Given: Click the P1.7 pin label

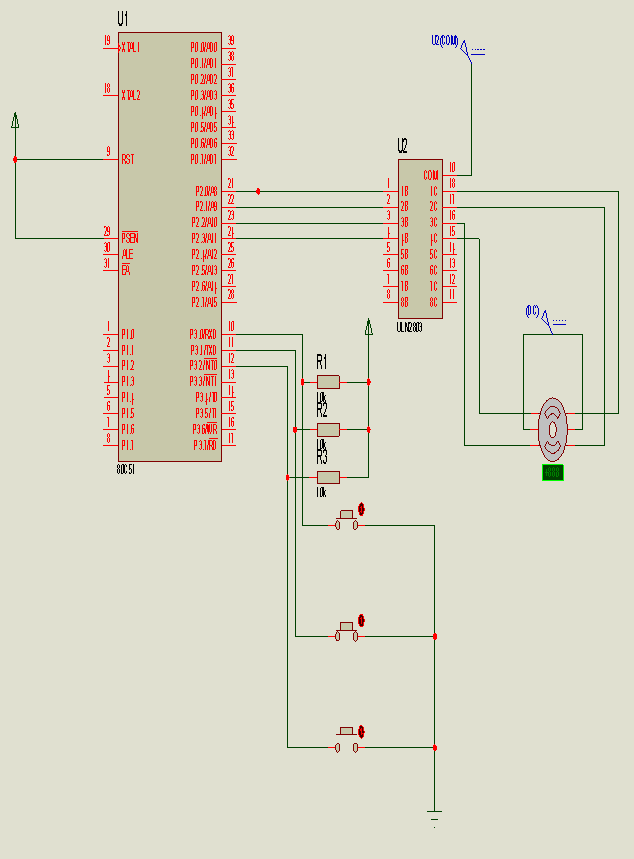Looking at the screenshot, I should pos(128,445).
